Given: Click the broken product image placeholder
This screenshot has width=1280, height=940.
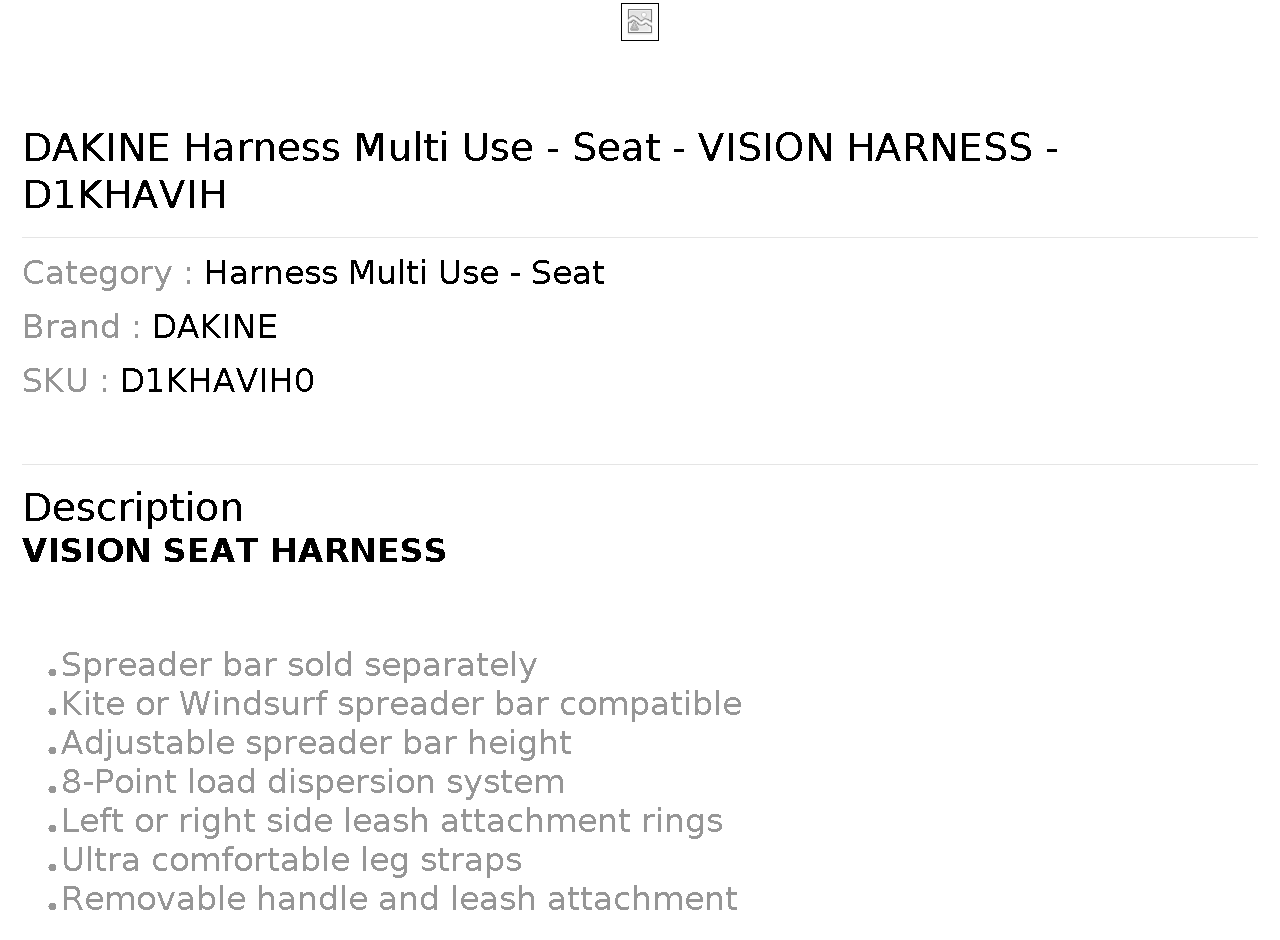Looking at the screenshot, I should (x=640, y=22).
